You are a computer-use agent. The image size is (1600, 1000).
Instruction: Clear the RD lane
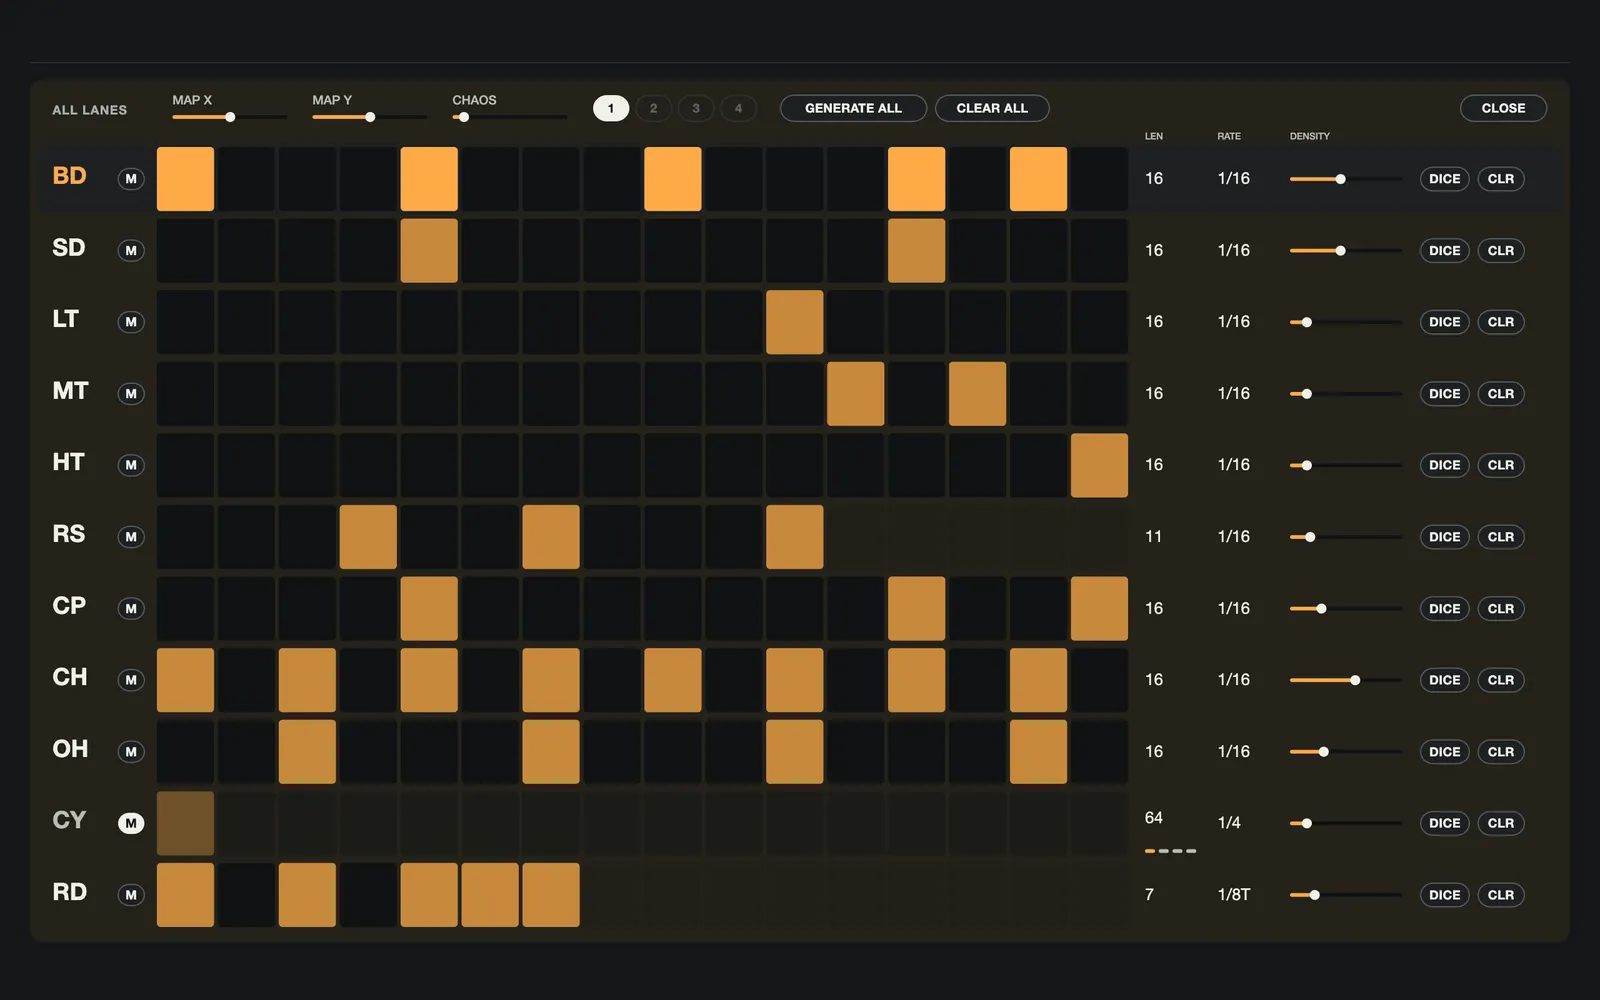(1501, 895)
